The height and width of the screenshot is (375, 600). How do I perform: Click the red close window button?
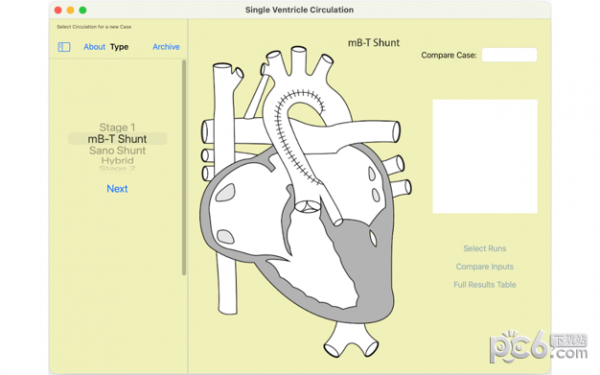click(x=58, y=10)
